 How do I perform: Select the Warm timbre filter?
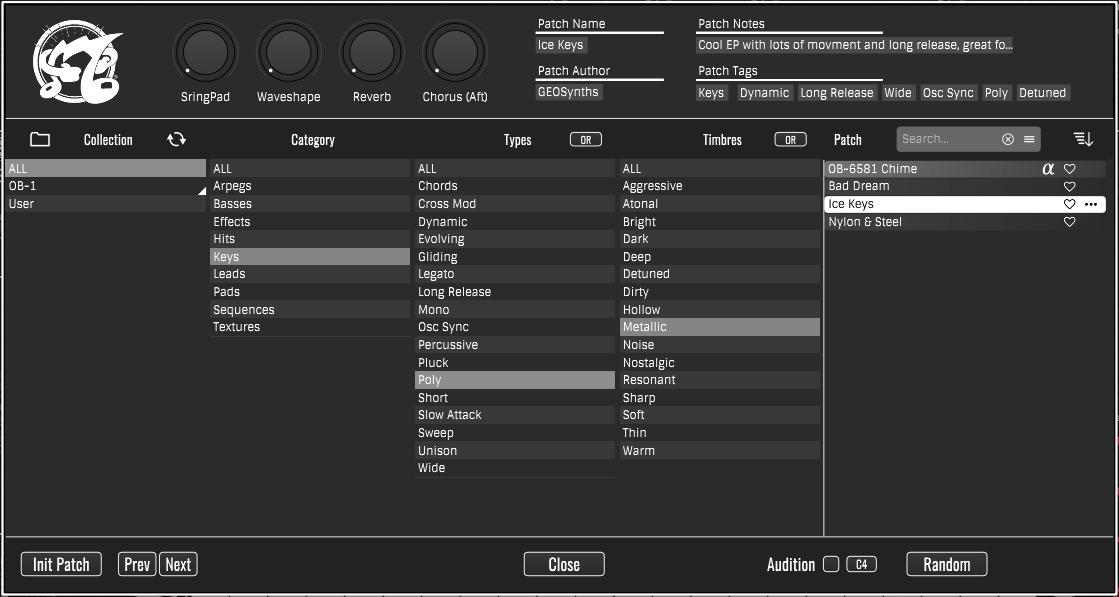click(638, 451)
